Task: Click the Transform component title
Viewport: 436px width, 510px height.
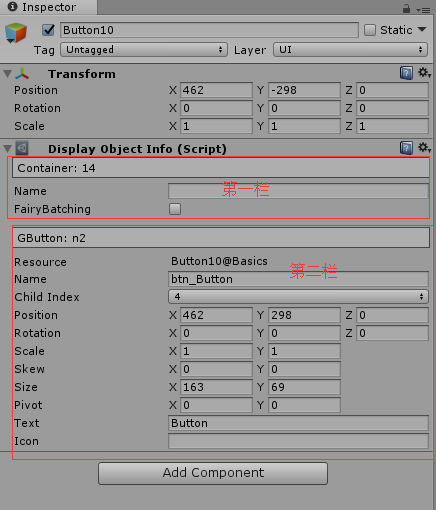Action: tap(82, 74)
